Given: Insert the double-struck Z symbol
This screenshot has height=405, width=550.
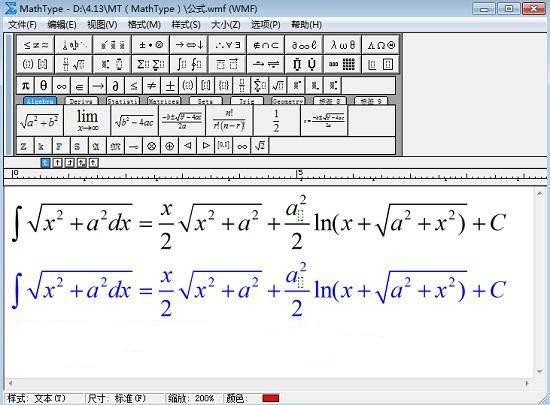Looking at the screenshot, I should click(x=24, y=146).
